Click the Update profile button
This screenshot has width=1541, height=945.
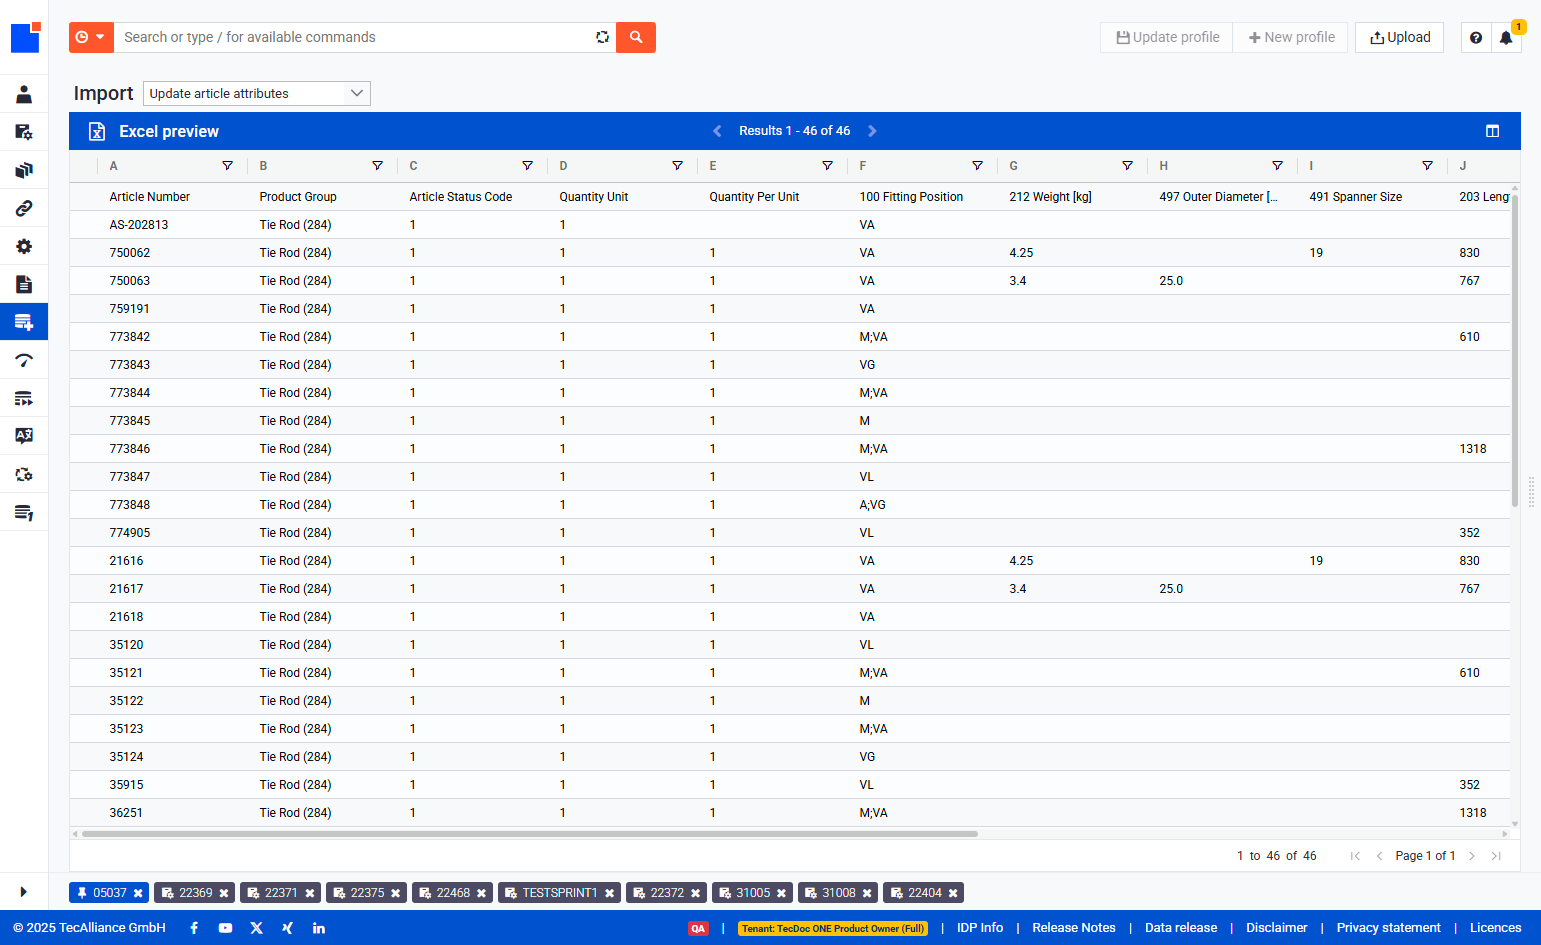tap(1167, 37)
